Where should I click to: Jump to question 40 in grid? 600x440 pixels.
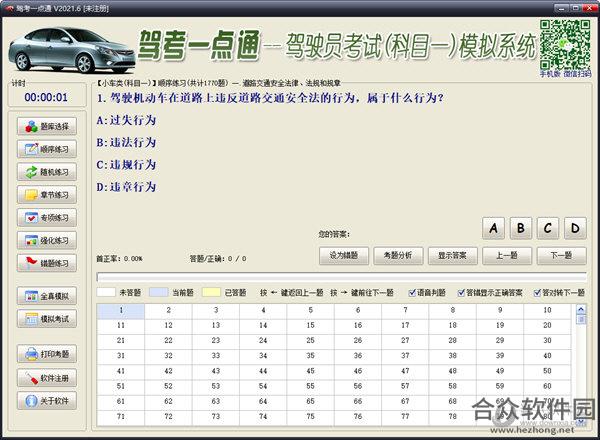tap(547, 355)
